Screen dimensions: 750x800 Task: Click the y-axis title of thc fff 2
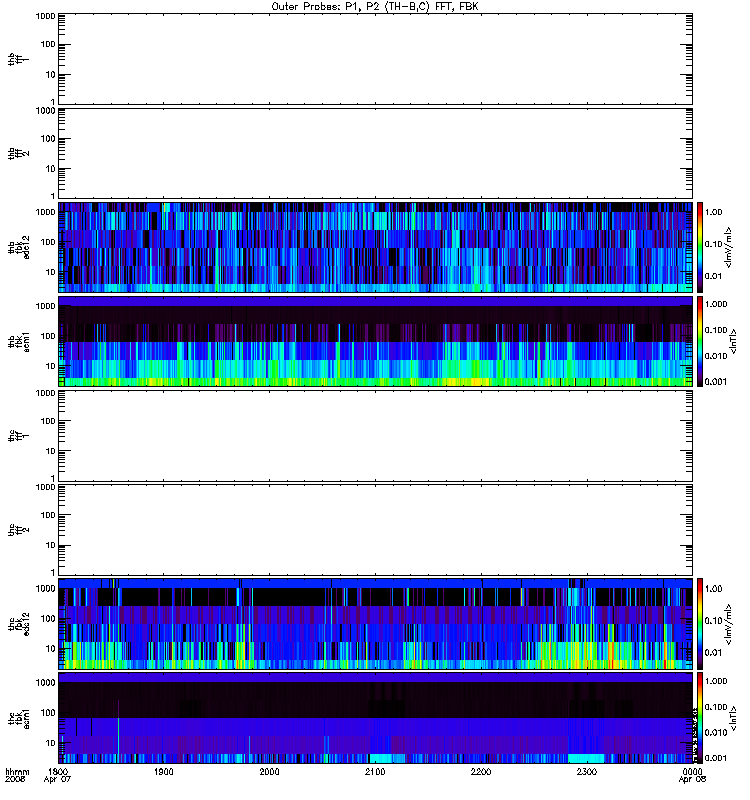click(19, 530)
